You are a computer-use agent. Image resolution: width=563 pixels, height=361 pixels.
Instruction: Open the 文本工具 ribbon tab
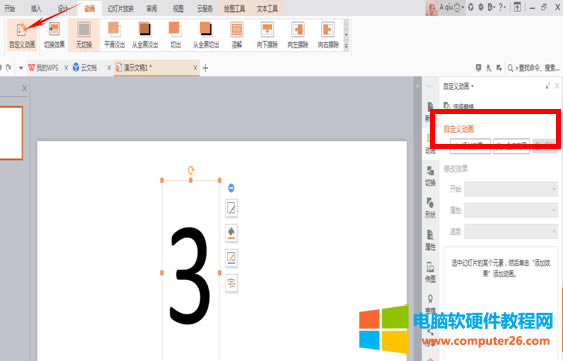point(267,9)
